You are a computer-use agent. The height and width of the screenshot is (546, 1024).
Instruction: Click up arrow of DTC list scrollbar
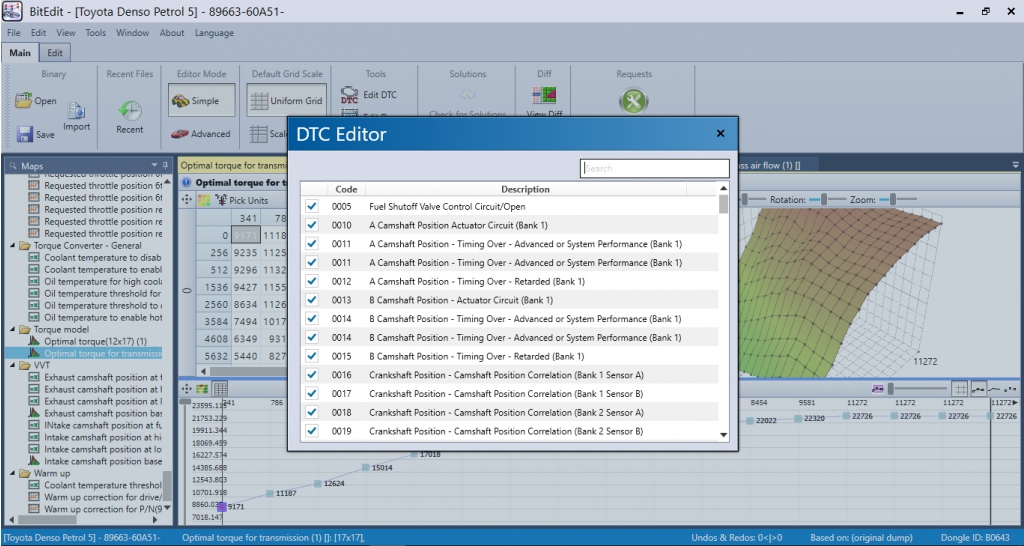coord(724,188)
